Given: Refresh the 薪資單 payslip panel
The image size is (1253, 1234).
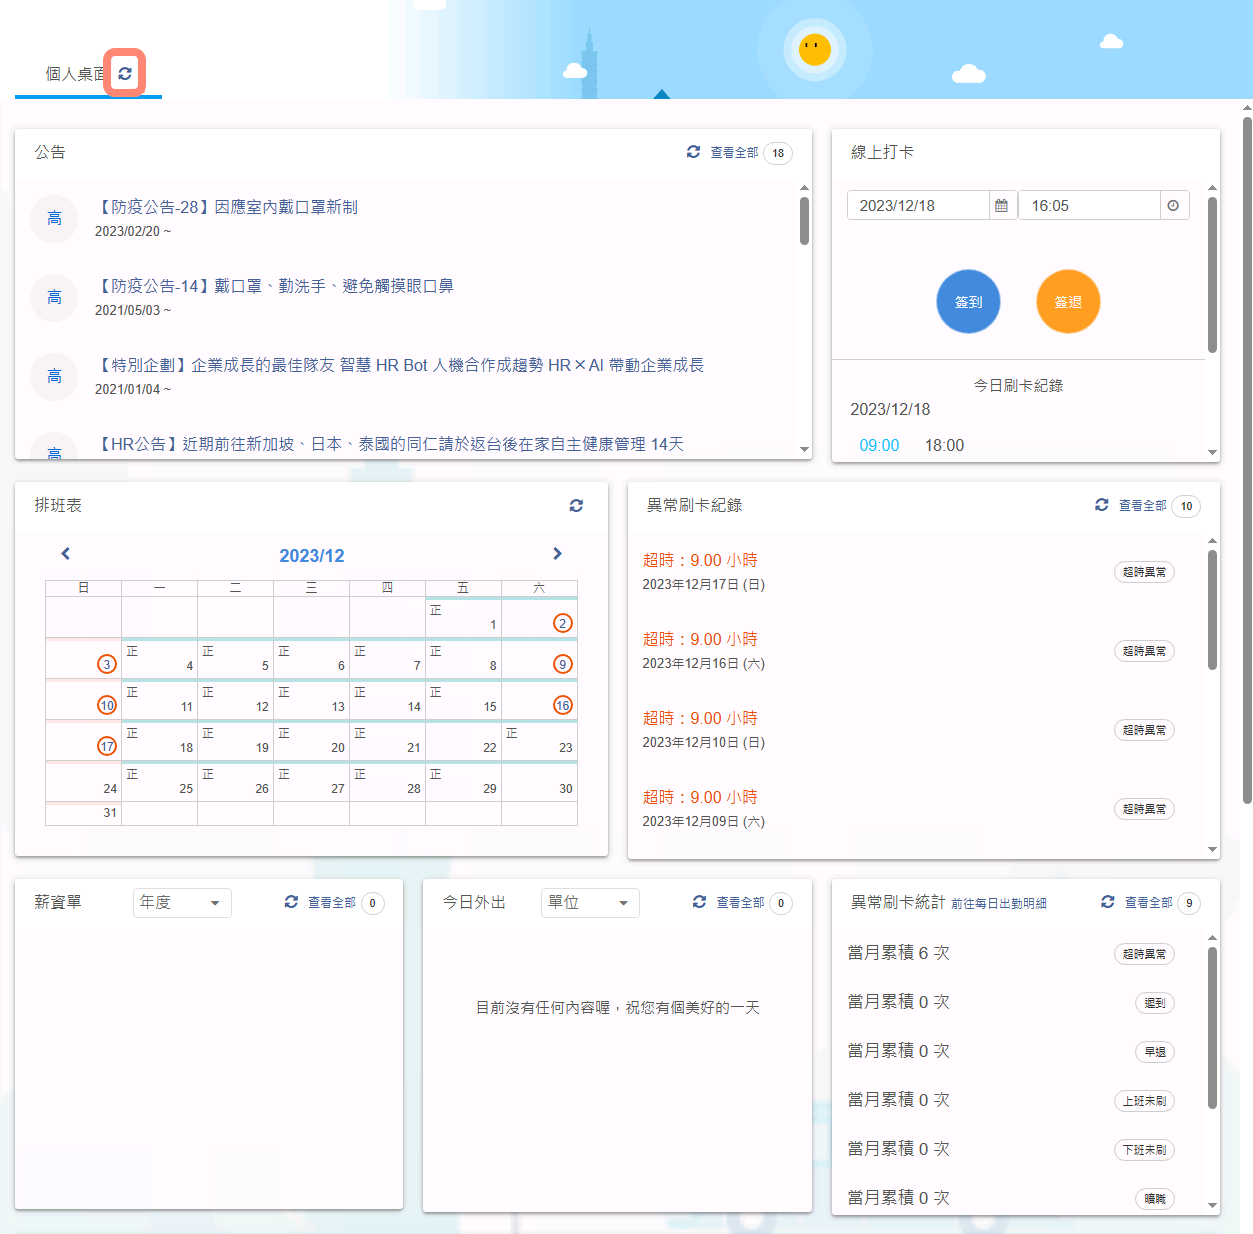Looking at the screenshot, I should tap(291, 902).
